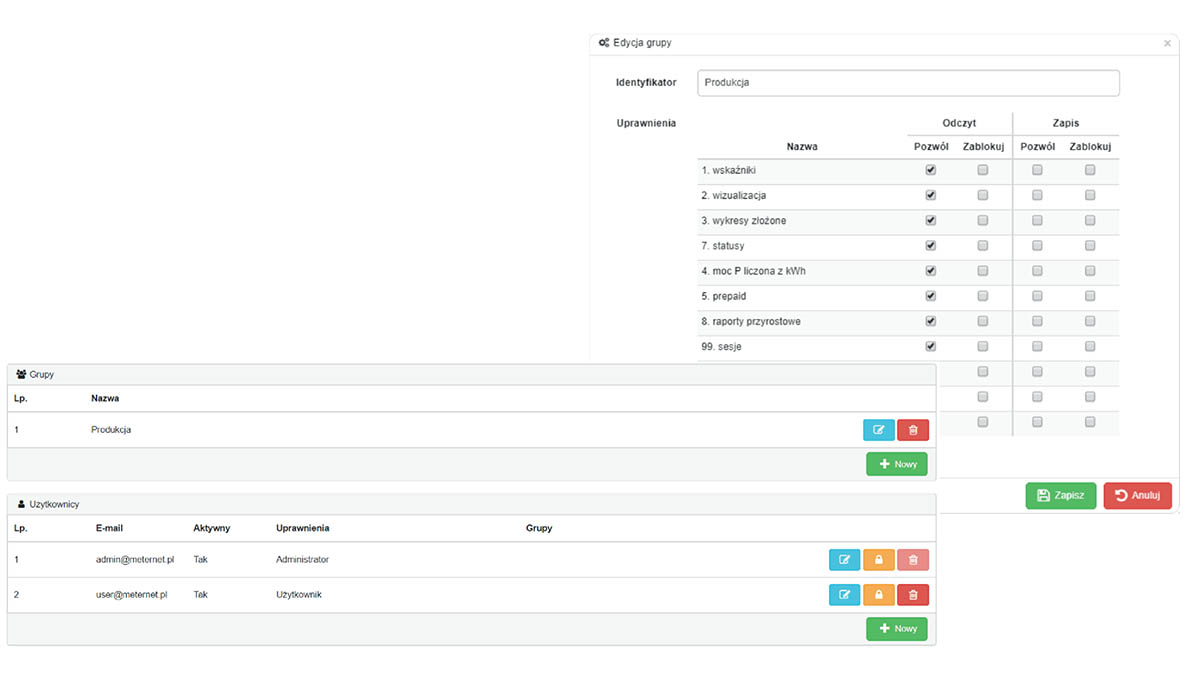Enable Zapis Pozwól for statusy
The width and height of the screenshot is (1200, 700).
click(1037, 246)
